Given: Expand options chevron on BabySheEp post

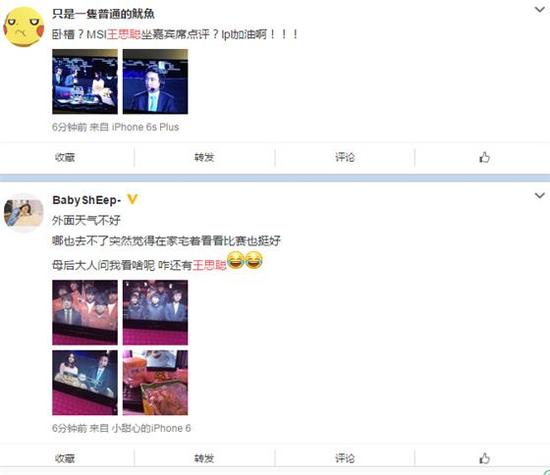Looking at the screenshot, I should pyautogui.click(x=539, y=195).
